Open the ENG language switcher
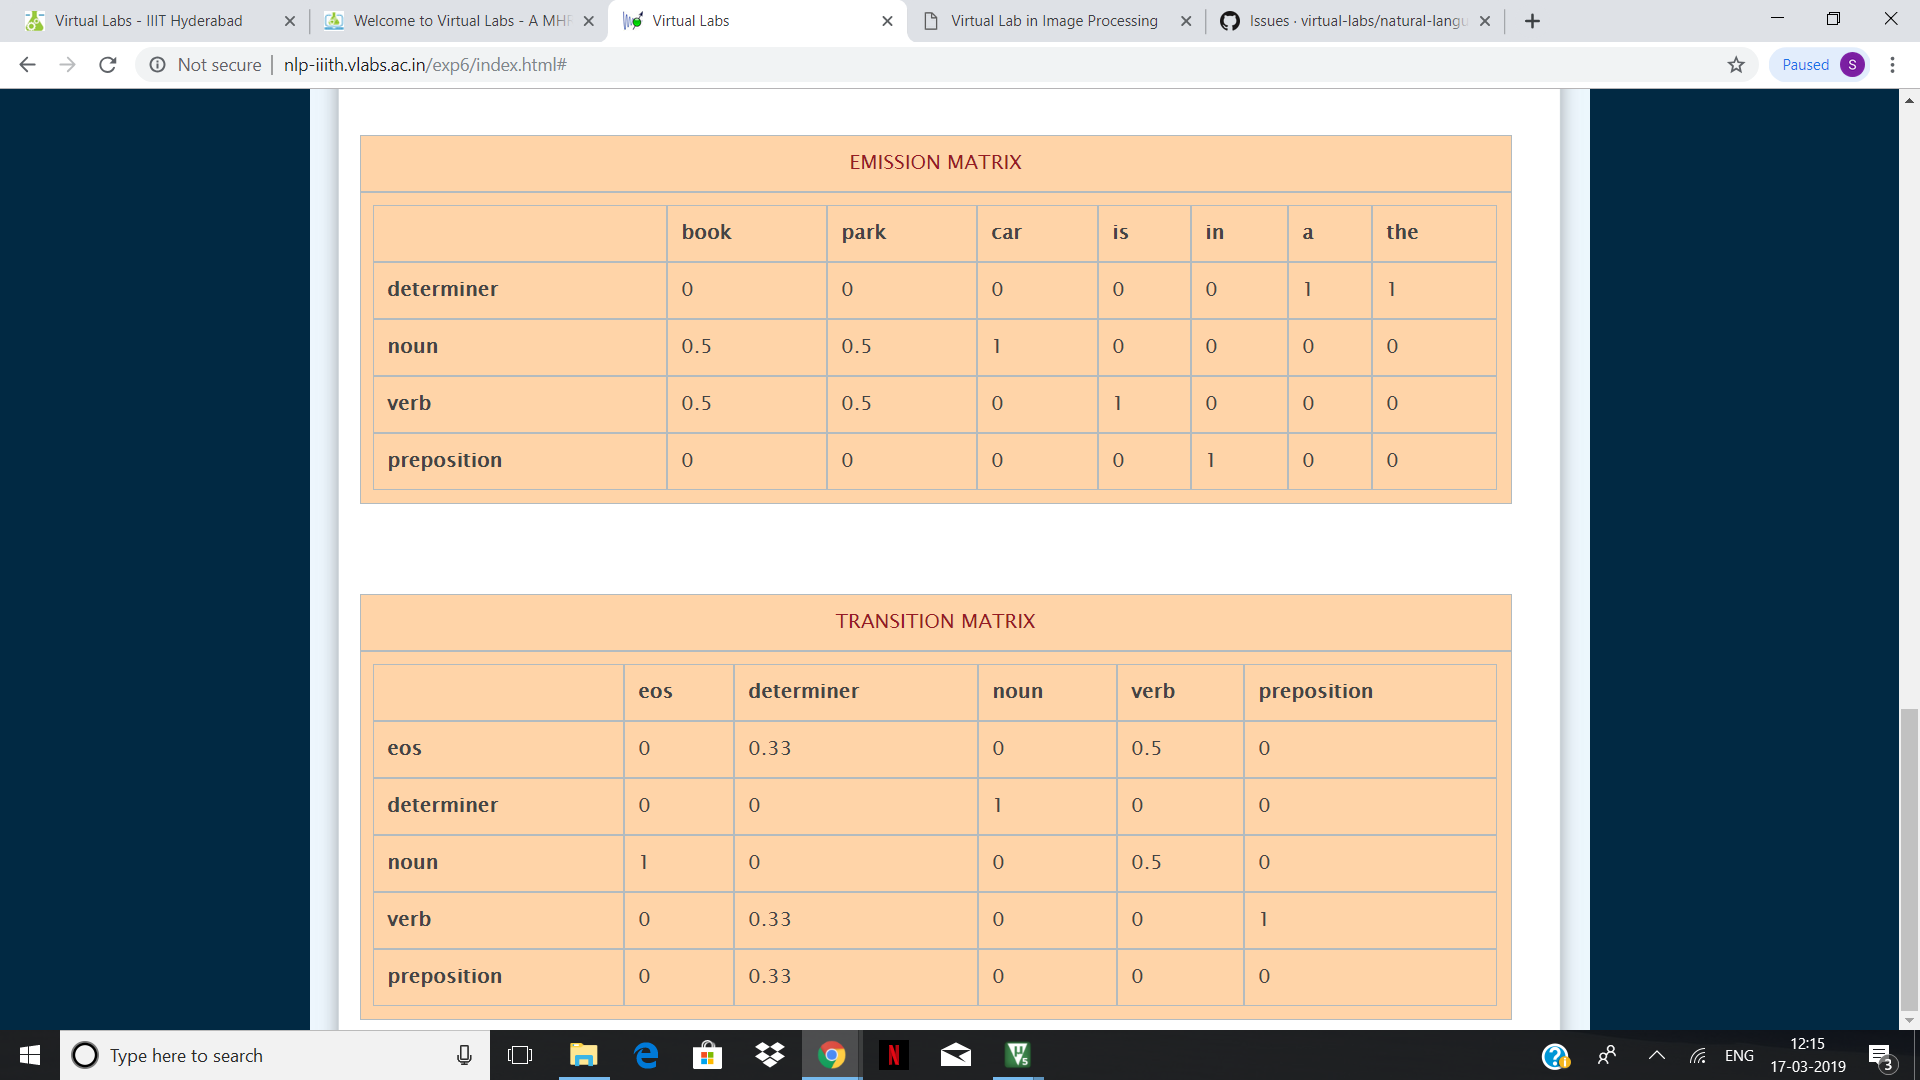This screenshot has width=1920, height=1080. coord(1740,1055)
